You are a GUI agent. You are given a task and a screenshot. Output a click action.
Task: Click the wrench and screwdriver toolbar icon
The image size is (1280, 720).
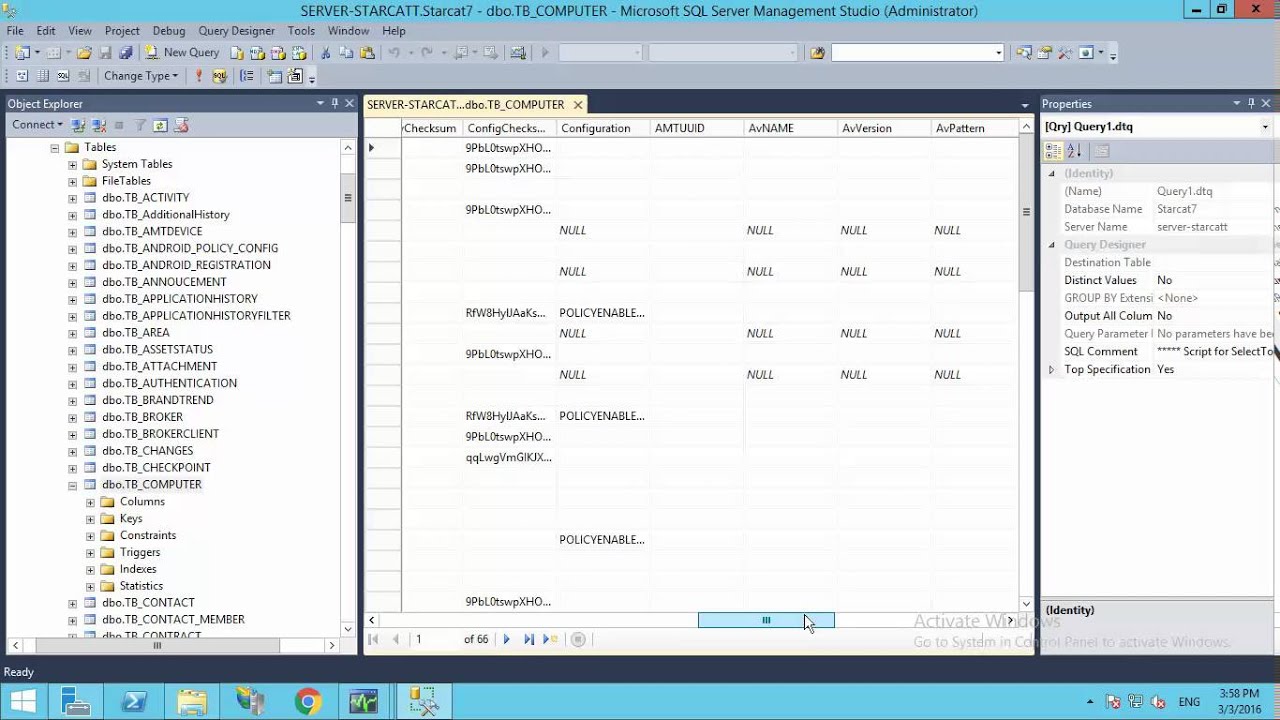tap(1066, 53)
